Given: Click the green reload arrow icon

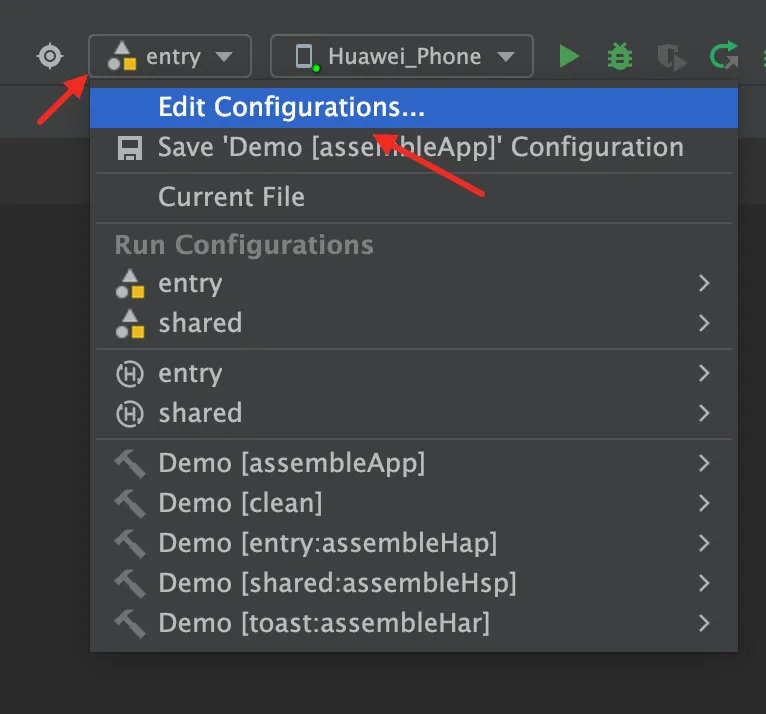Looking at the screenshot, I should (x=723, y=56).
